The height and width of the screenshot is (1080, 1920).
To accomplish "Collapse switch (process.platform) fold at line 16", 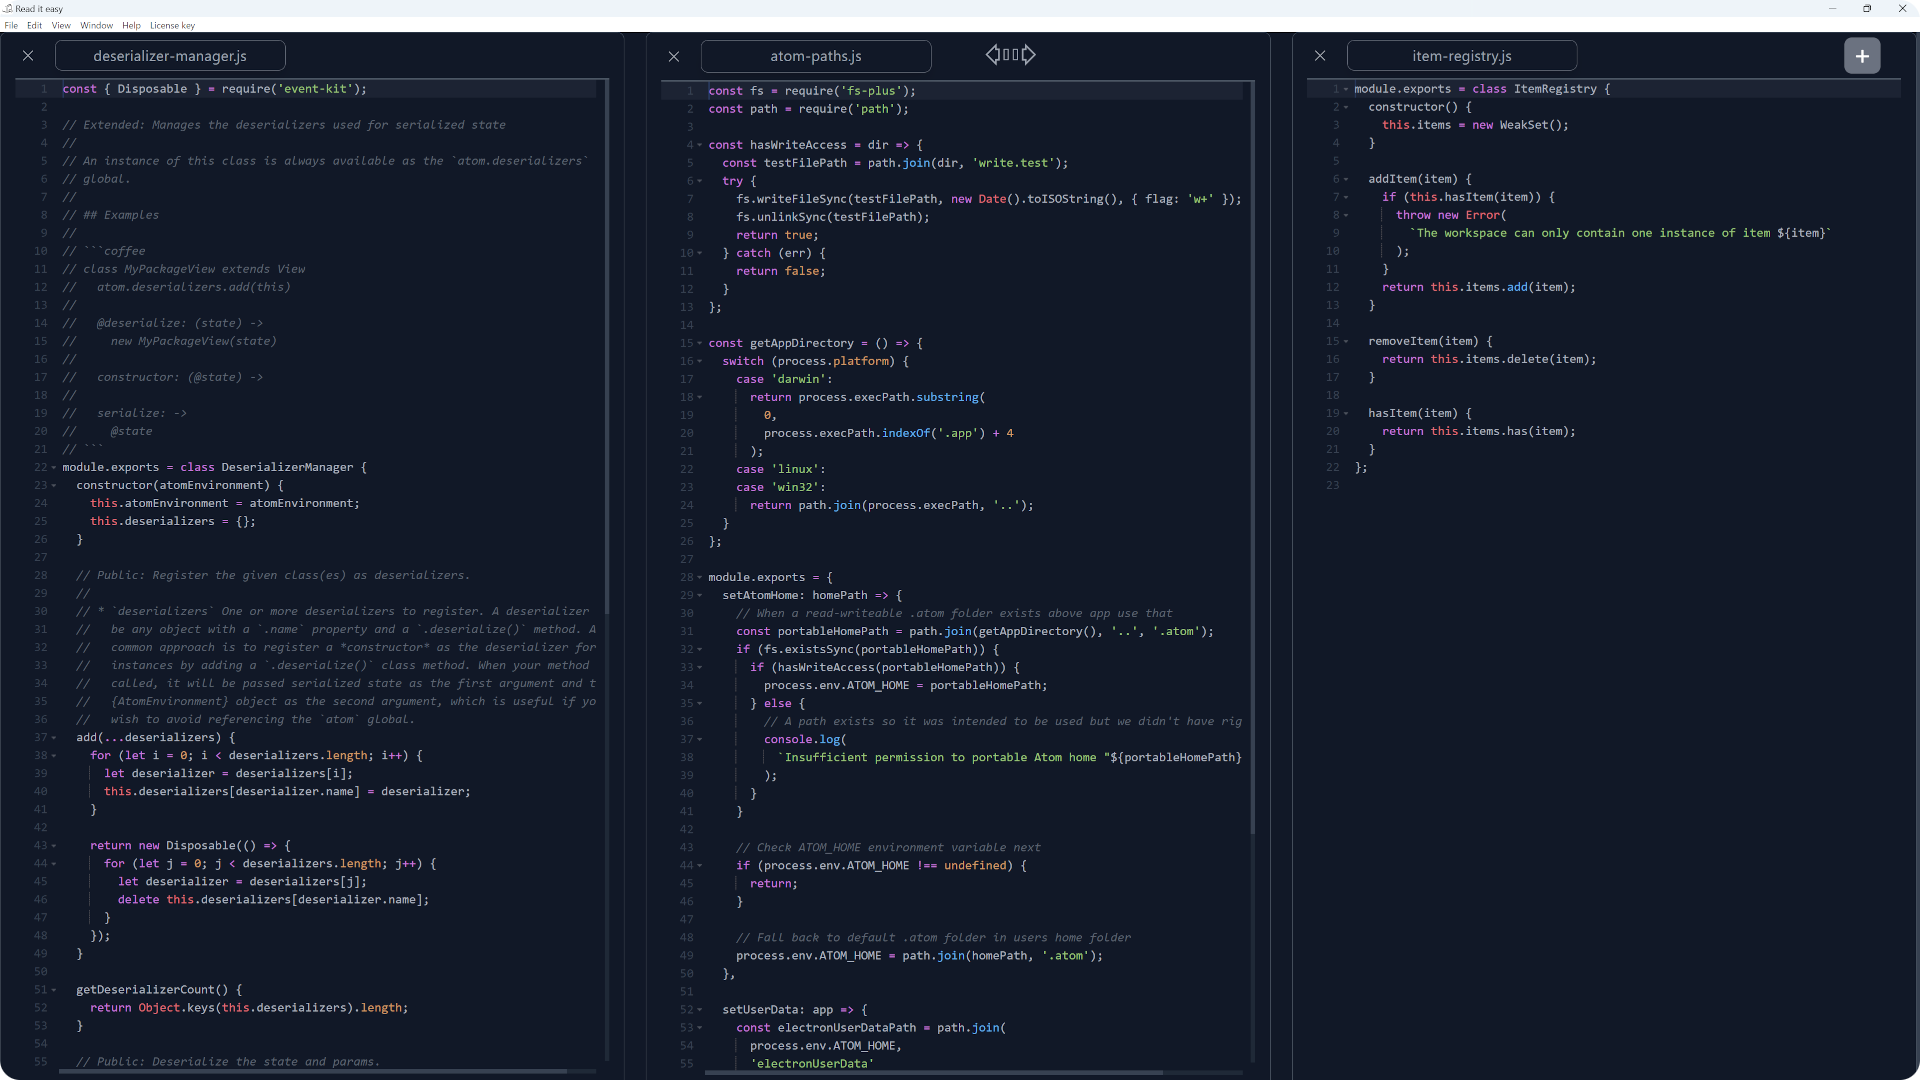I will (x=700, y=361).
